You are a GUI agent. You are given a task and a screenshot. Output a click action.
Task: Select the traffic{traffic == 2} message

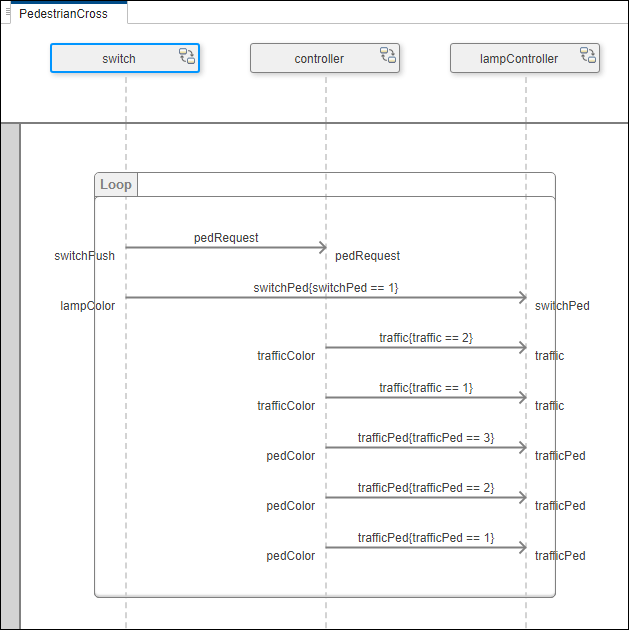(x=426, y=338)
